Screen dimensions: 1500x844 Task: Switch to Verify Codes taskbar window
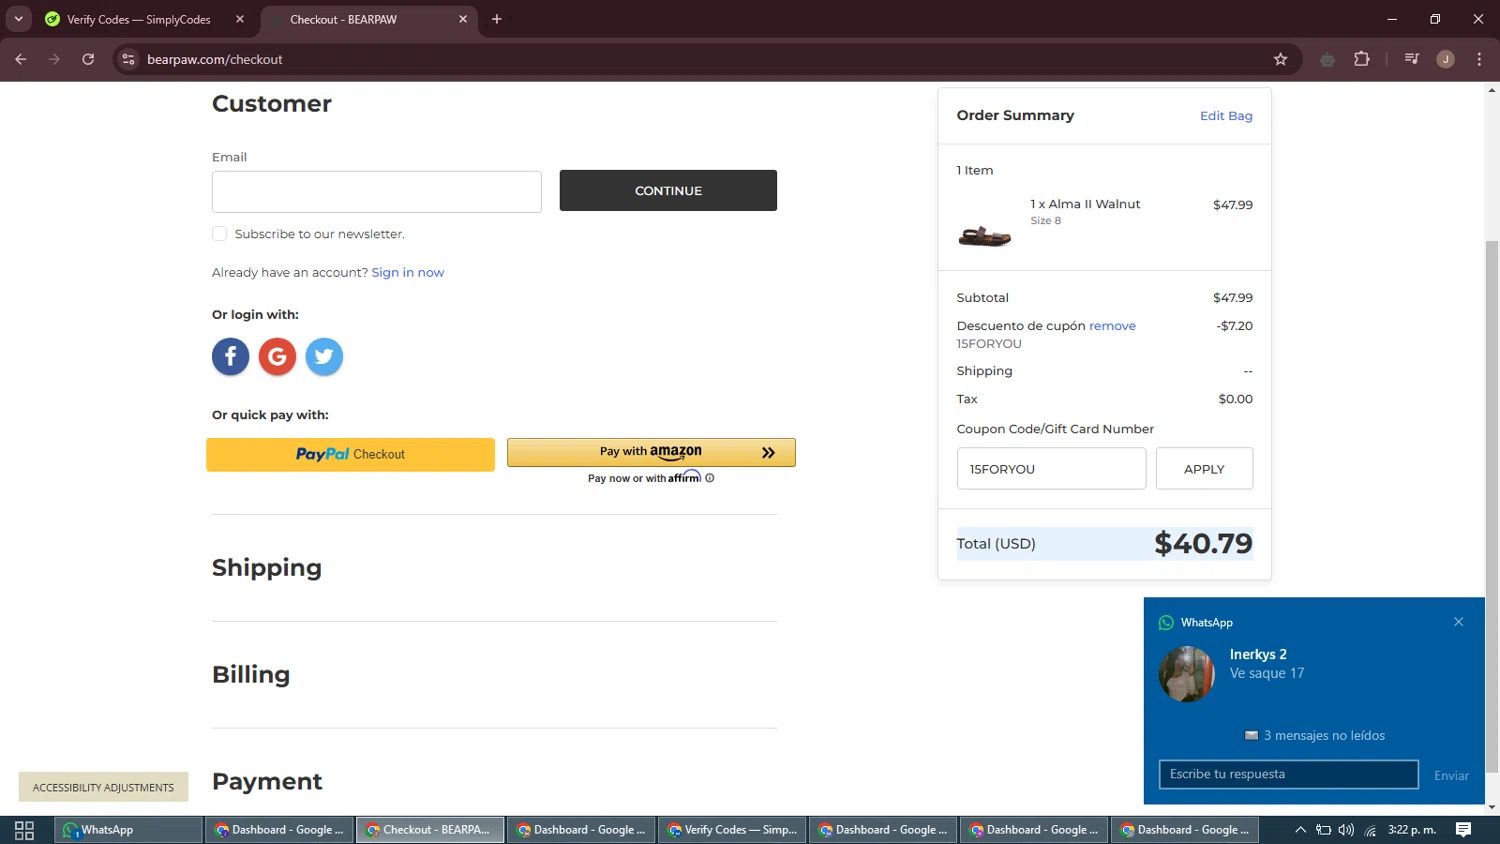[x=732, y=830]
